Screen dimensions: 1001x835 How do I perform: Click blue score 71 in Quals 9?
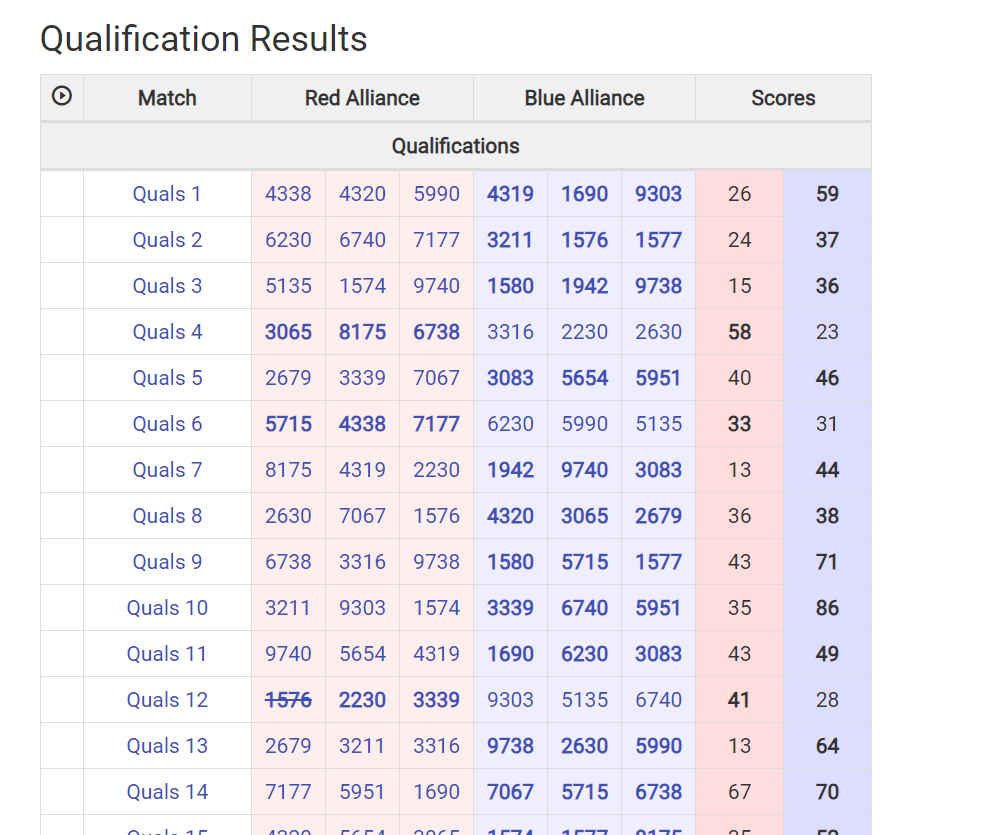[827, 562]
